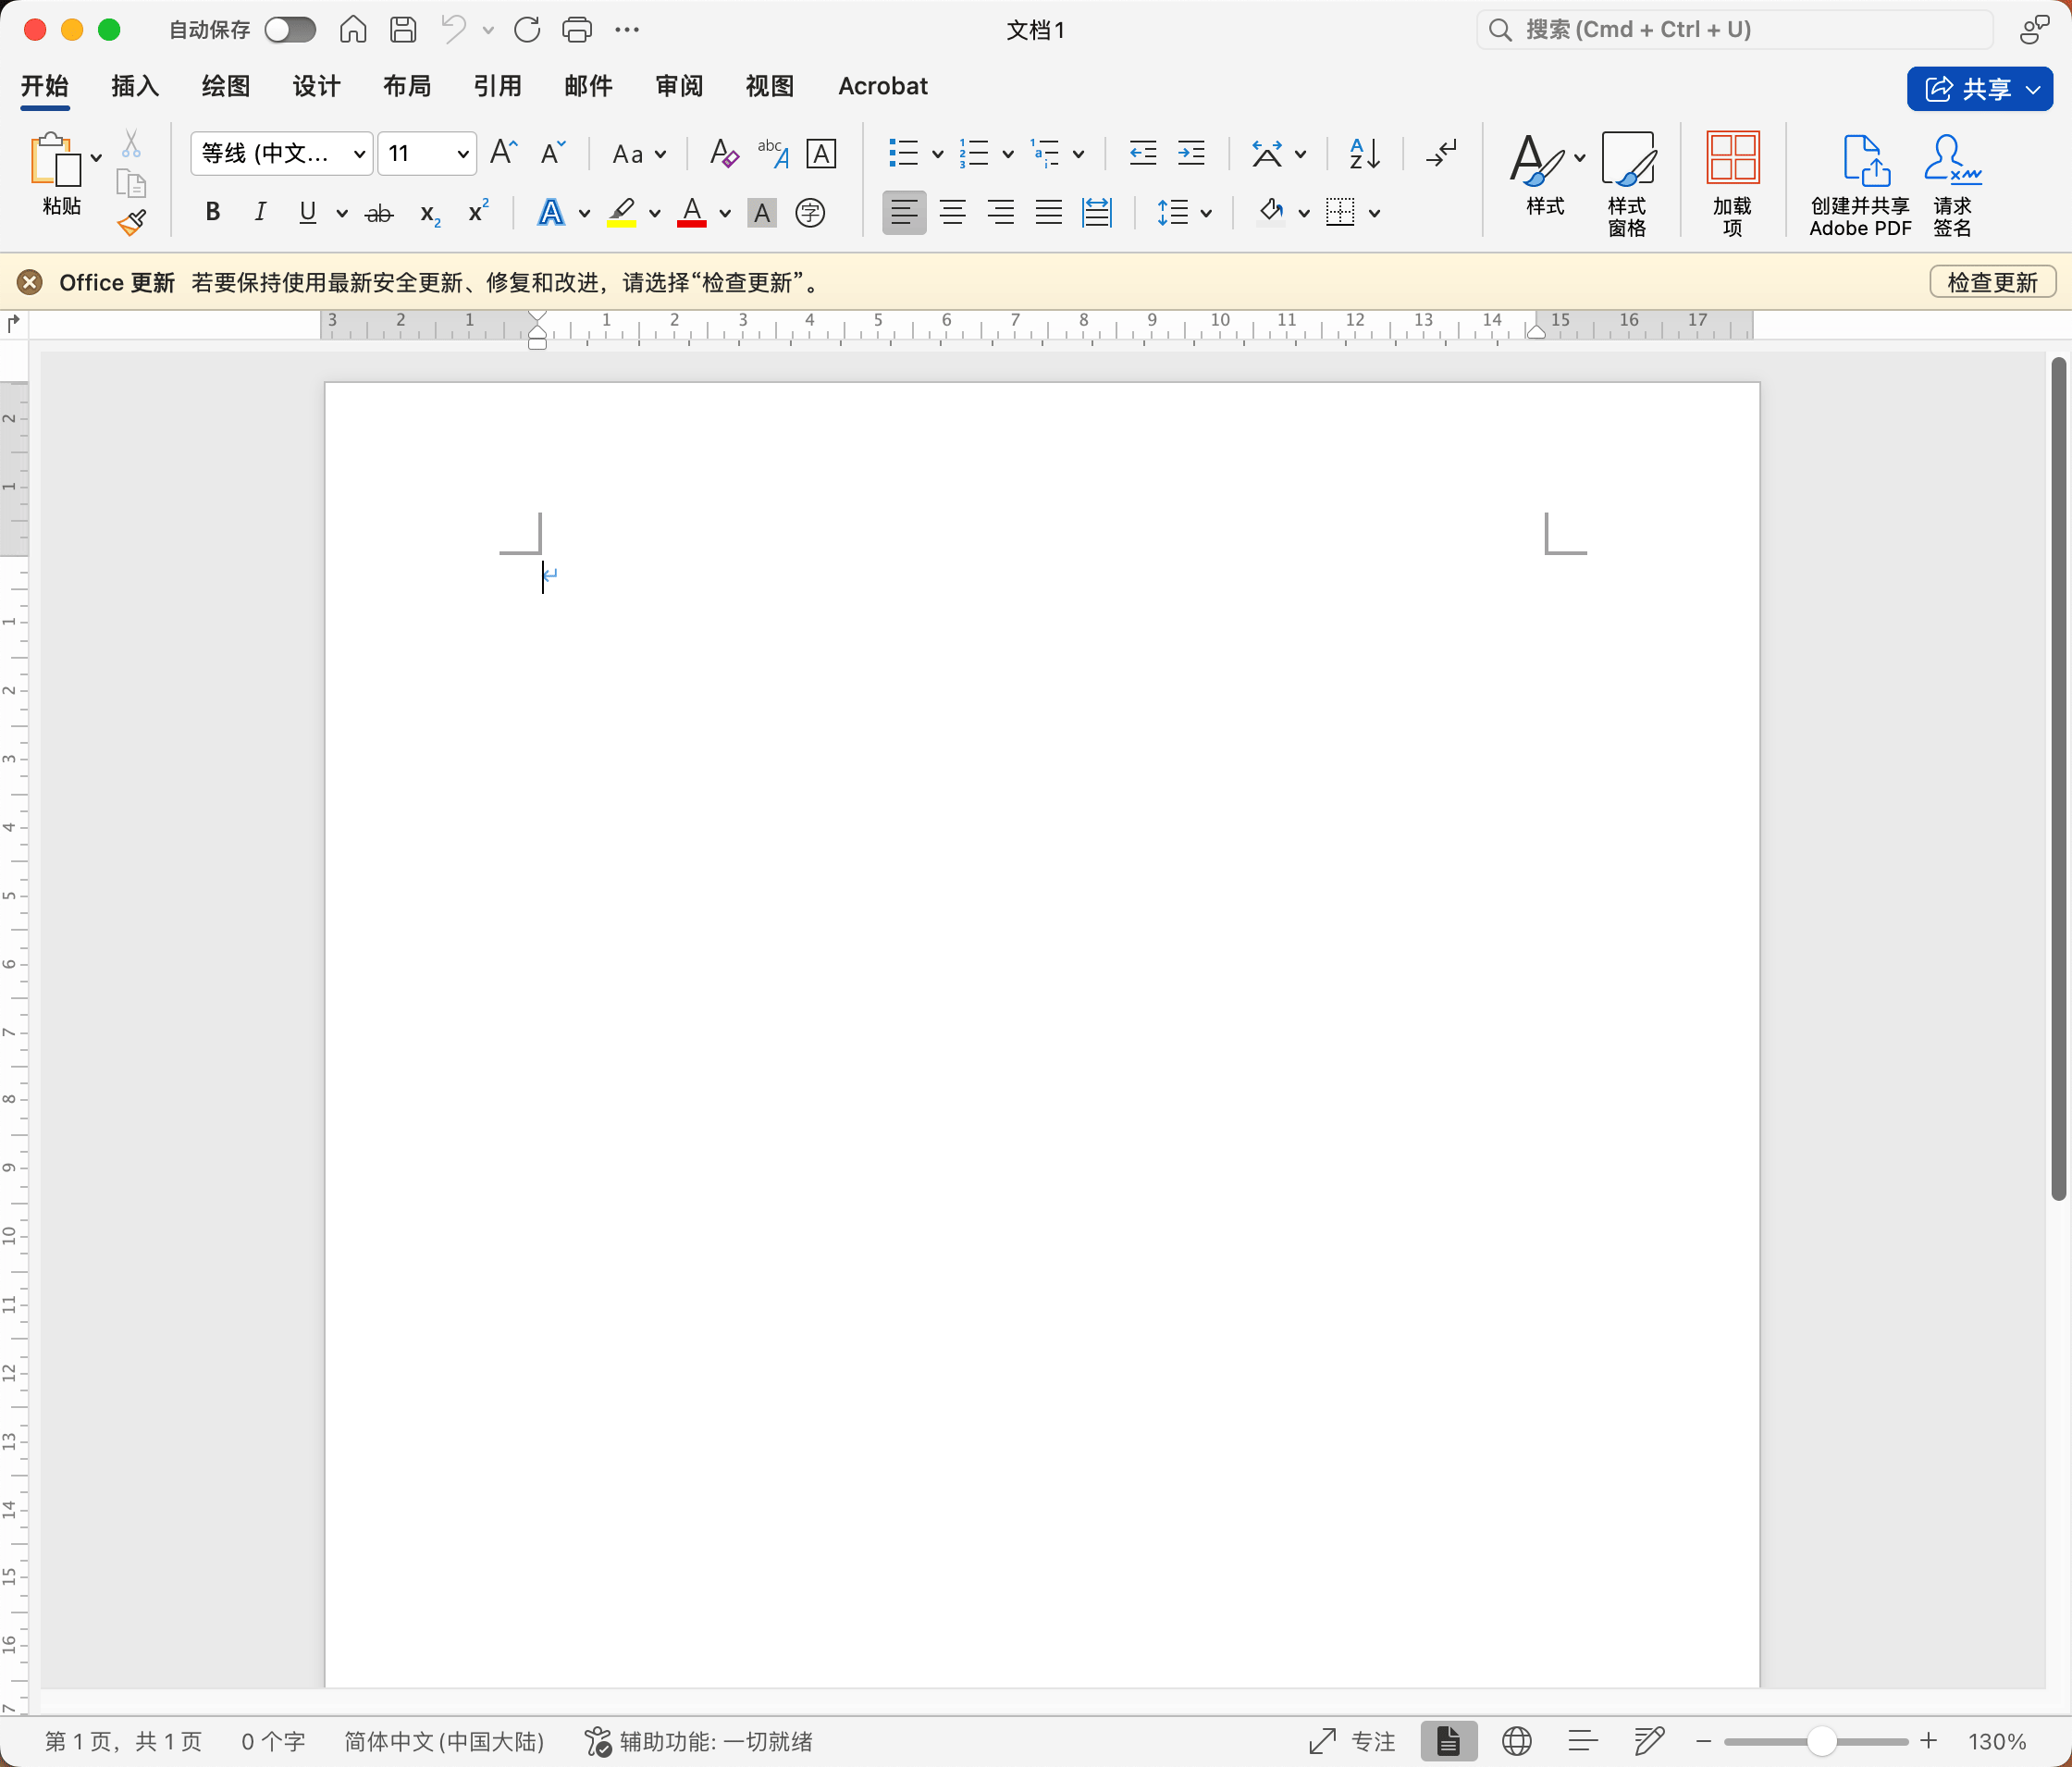
Task: Open the 审阅 ribbon tab
Action: pos(679,87)
